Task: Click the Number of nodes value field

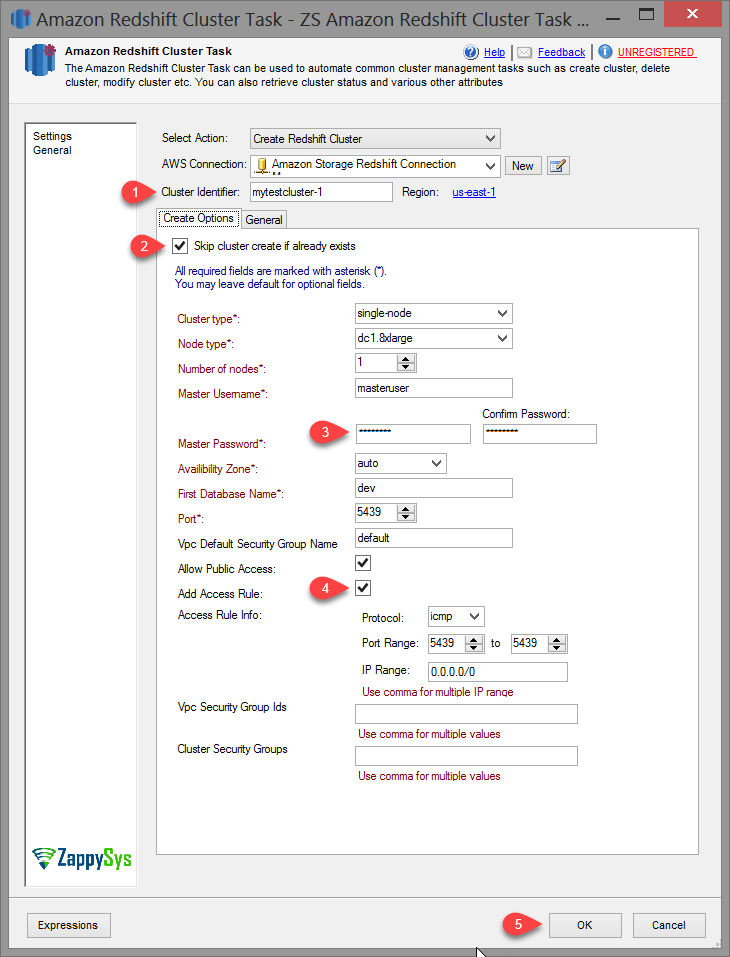Action: [x=376, y=363]
